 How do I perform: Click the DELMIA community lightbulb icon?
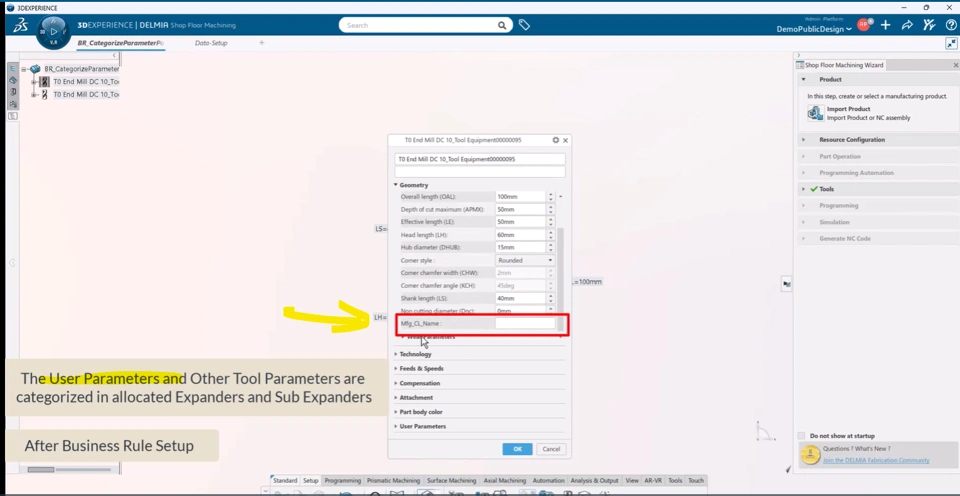coord(811,454)
